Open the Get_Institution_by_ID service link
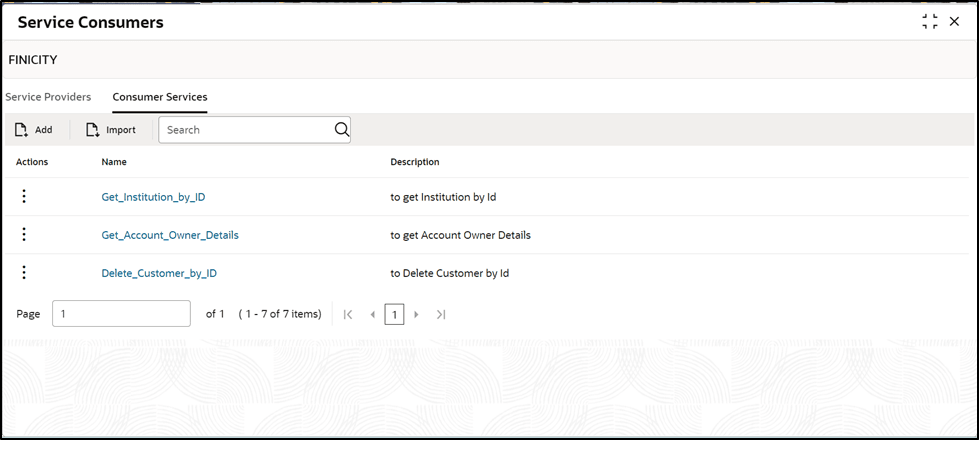The height and width of the screenshot is (472, 979). click(x=154, y=197)
